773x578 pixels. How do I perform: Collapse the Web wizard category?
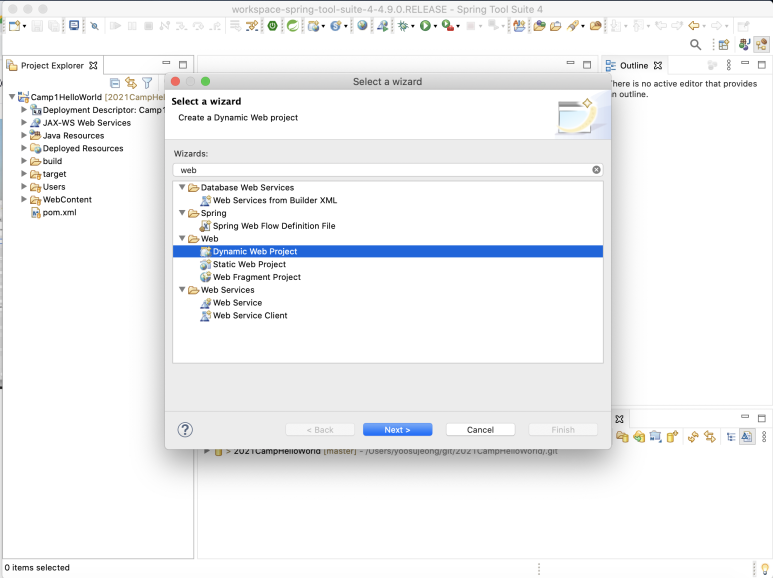pos(182,239)
